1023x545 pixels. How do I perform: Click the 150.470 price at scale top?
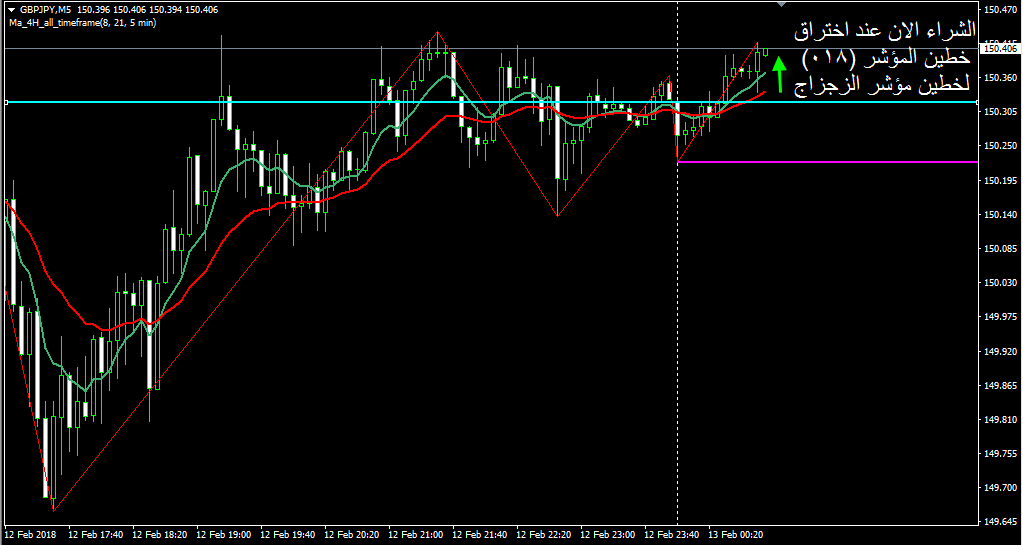coord(1000,10)
